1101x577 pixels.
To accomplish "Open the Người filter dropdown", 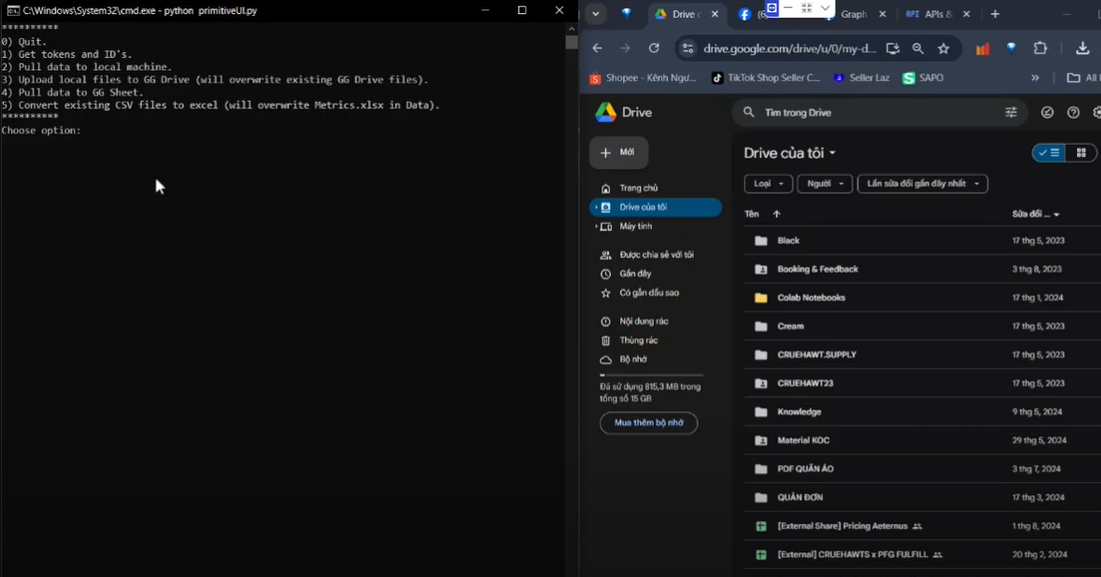I will coord(825,184).
